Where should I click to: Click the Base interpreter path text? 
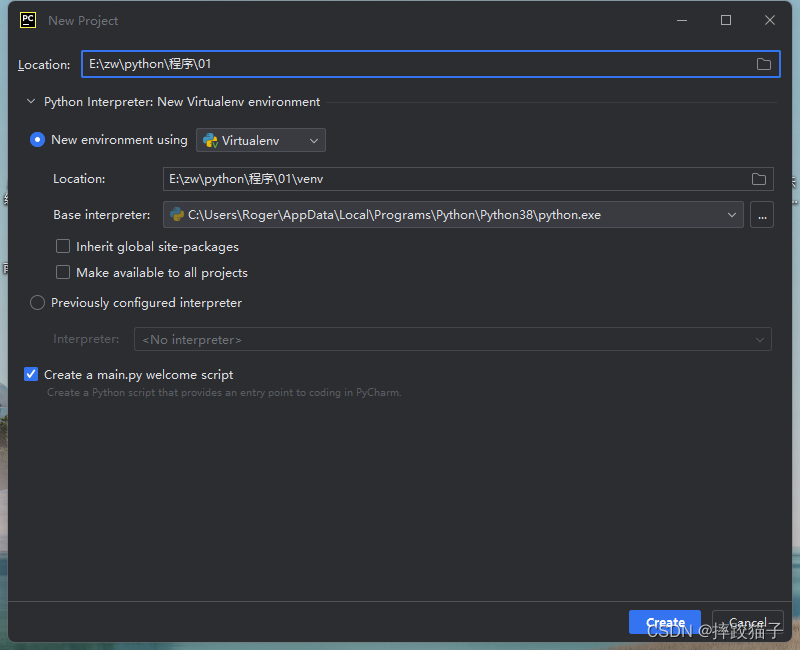[394, 215]
